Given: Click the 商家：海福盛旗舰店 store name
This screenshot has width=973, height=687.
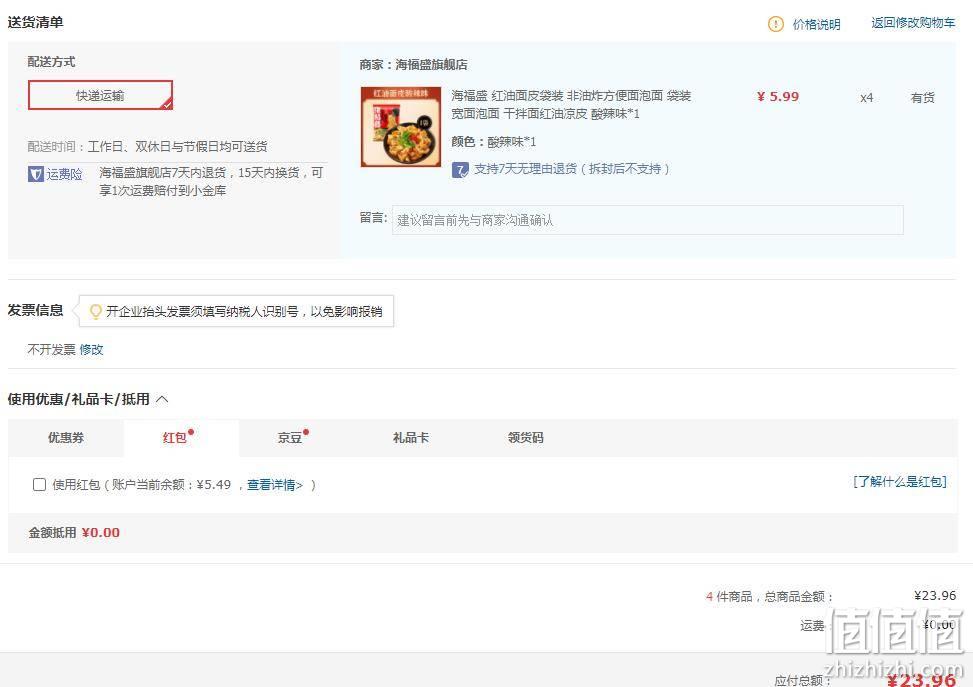Looking at the screenshot, I should coord(413,65).
